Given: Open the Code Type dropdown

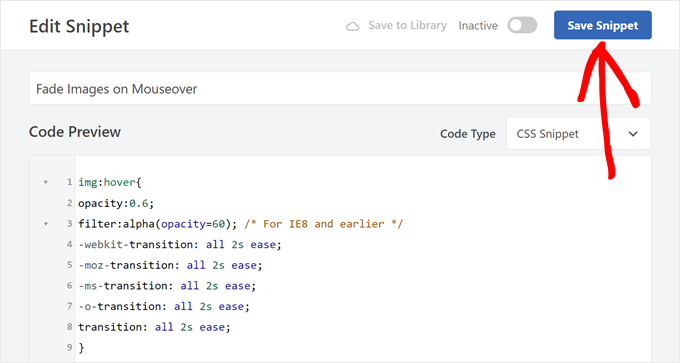Looking at the screenshot, I should [578, 134].
